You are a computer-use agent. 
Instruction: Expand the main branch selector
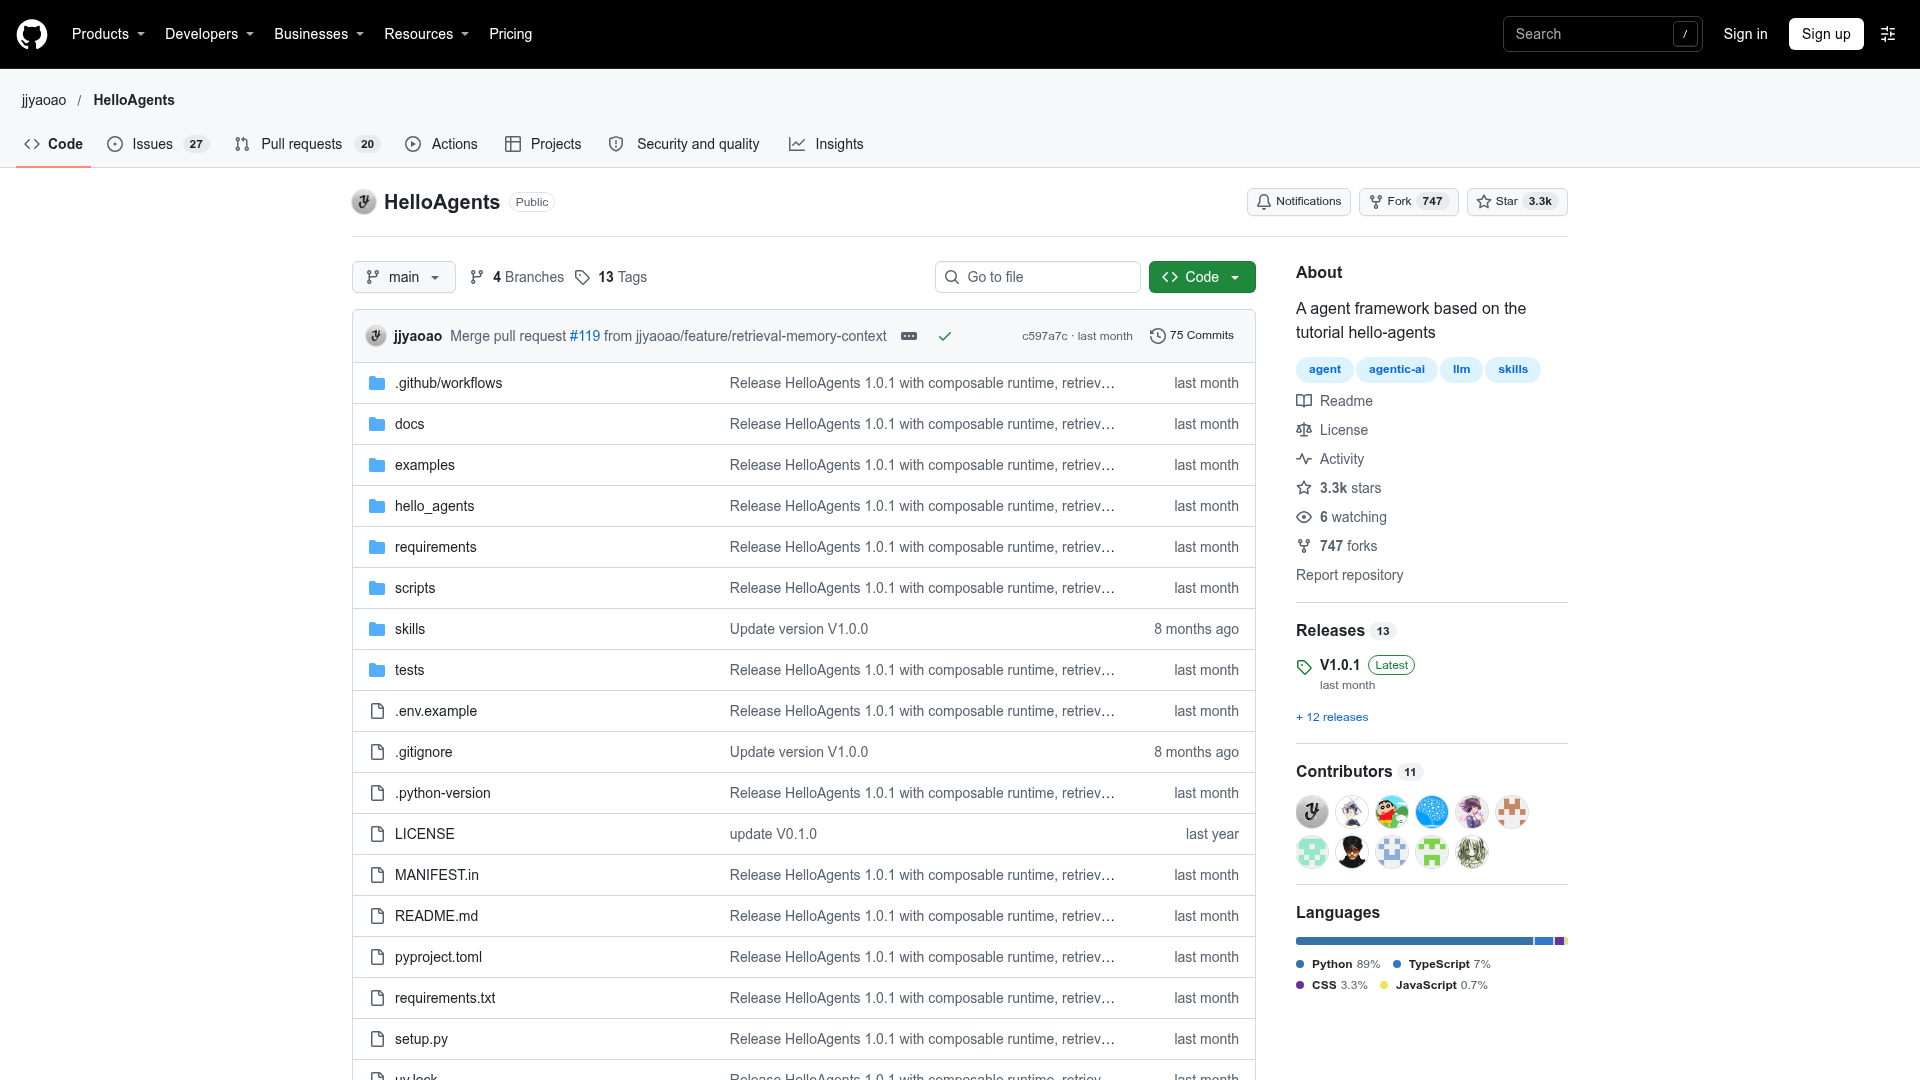coord(404,277)
